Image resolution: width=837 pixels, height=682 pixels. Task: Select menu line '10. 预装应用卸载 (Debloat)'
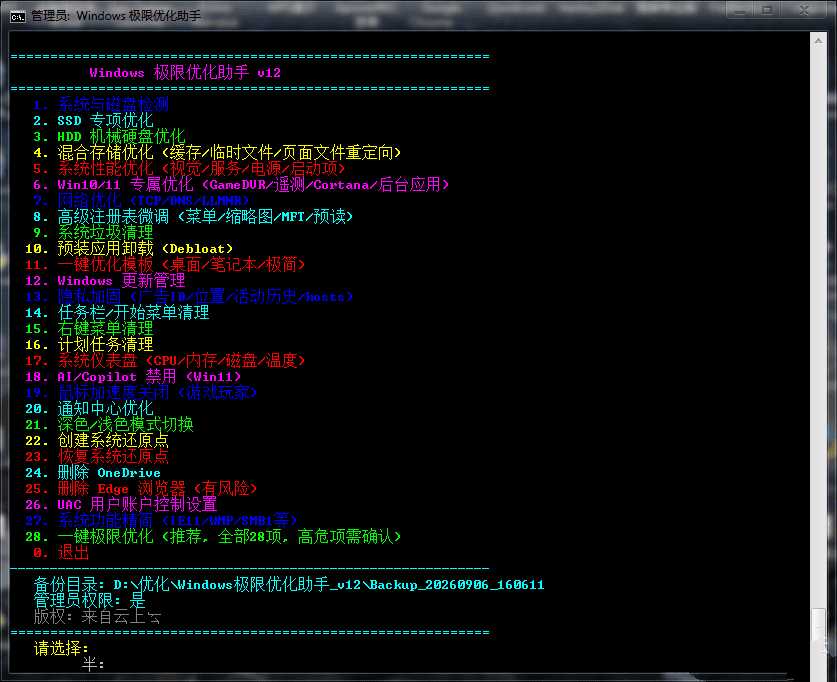pos(129,249)
